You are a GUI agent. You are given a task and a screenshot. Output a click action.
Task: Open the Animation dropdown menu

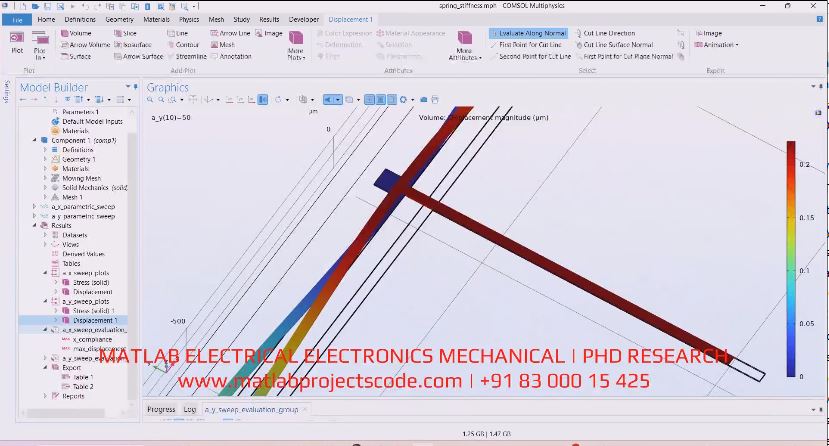click(x=717, y=45)
